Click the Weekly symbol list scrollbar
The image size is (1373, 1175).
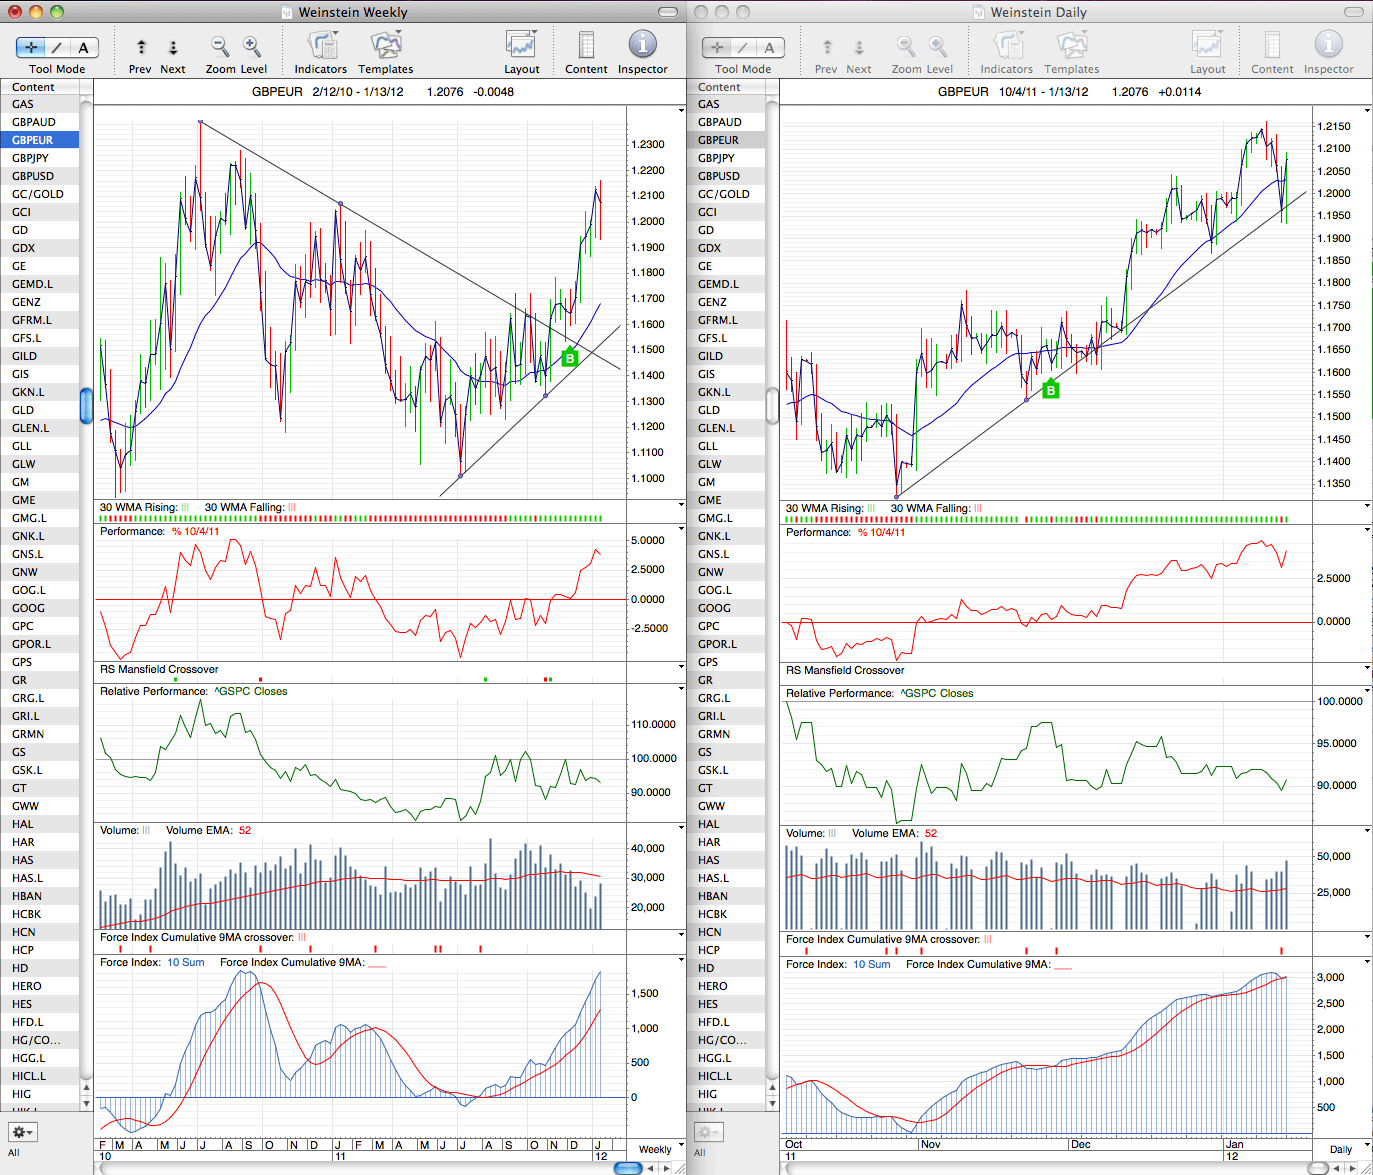86,405
